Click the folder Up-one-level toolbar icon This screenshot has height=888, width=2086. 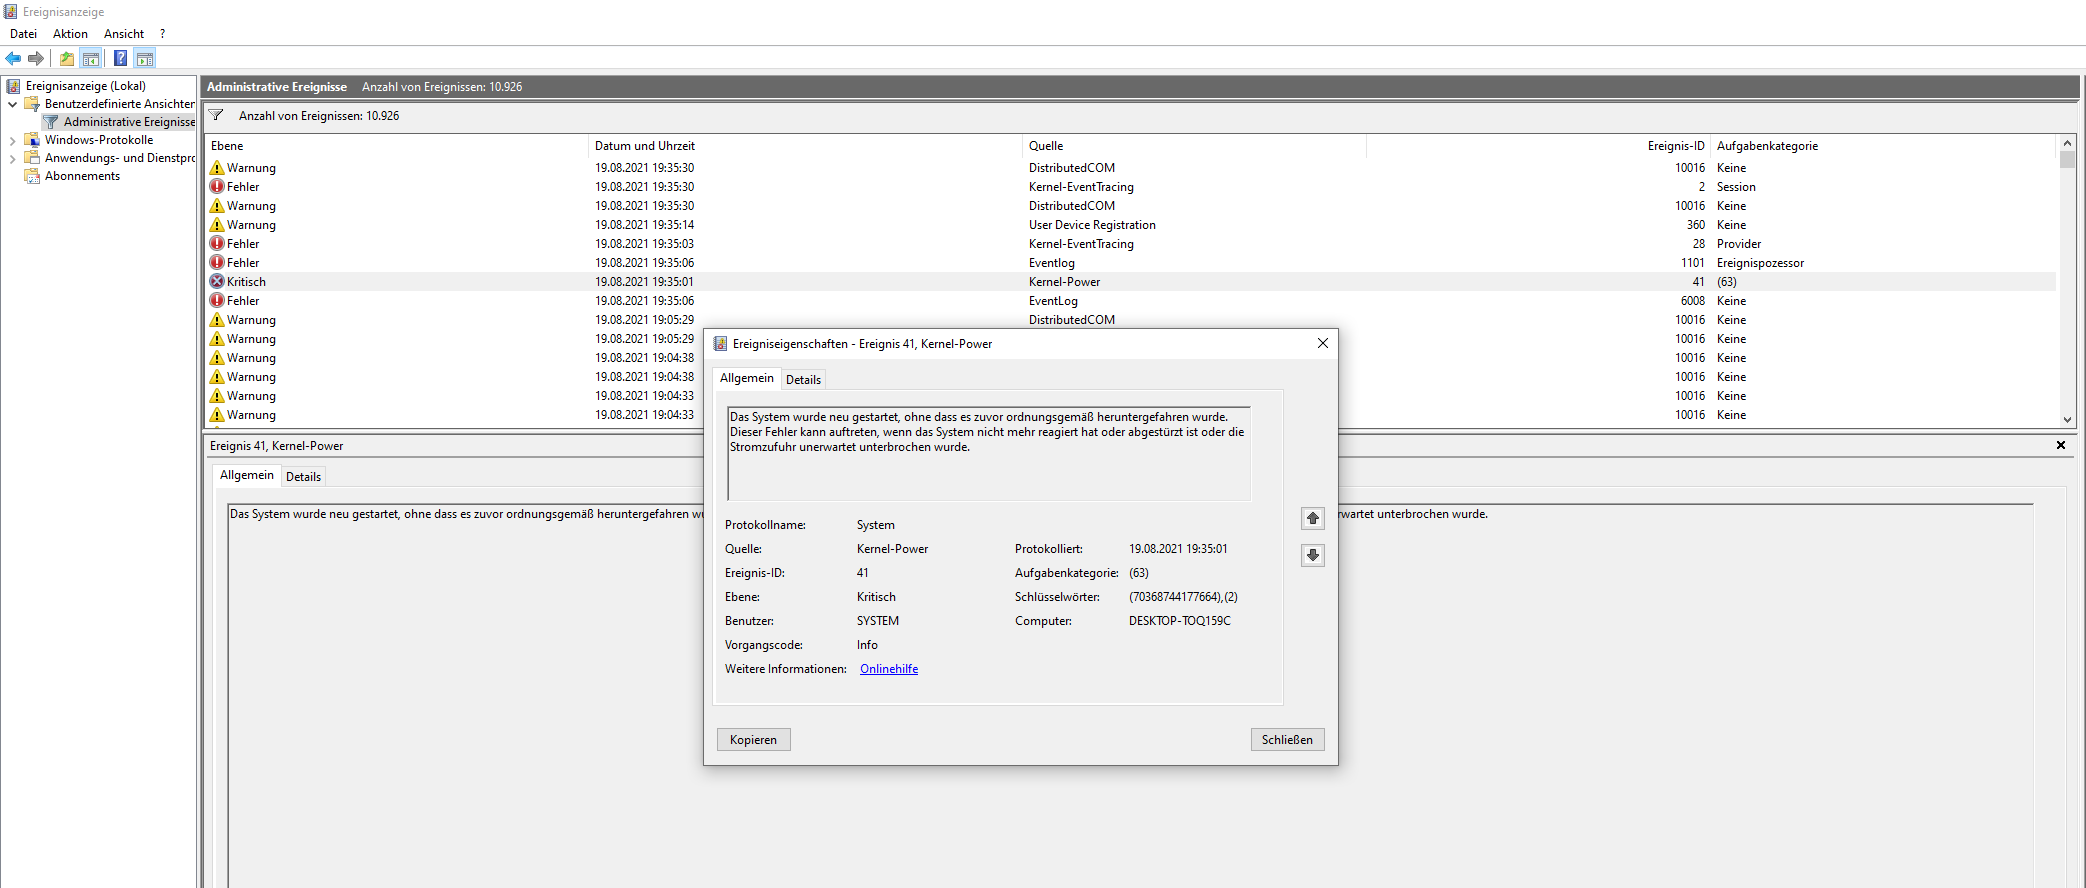click(x=67, y=58)
